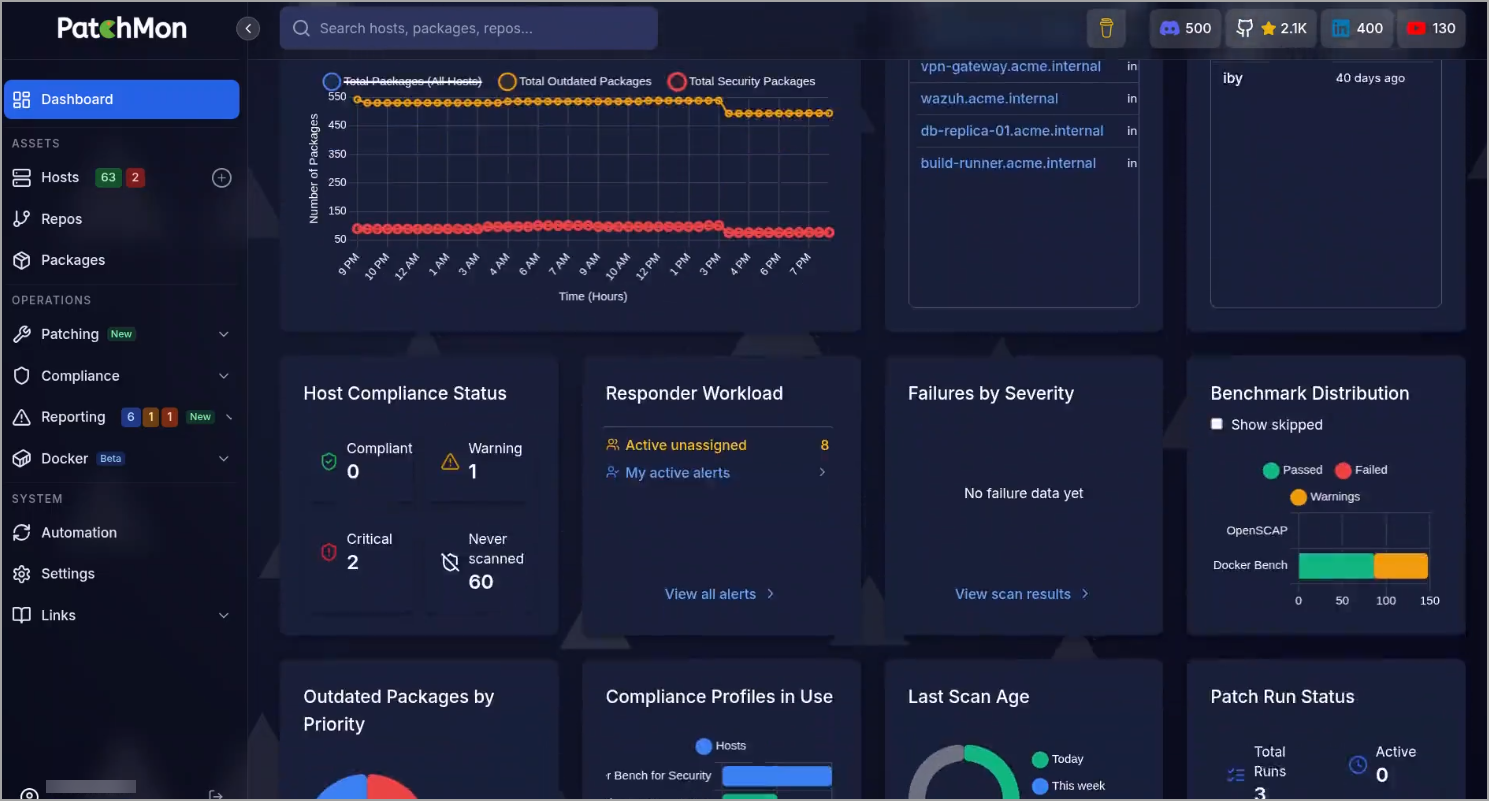Toggle Total Security Packages legend series
Screen dimensions: 1489x801
[x=741, y=81]
